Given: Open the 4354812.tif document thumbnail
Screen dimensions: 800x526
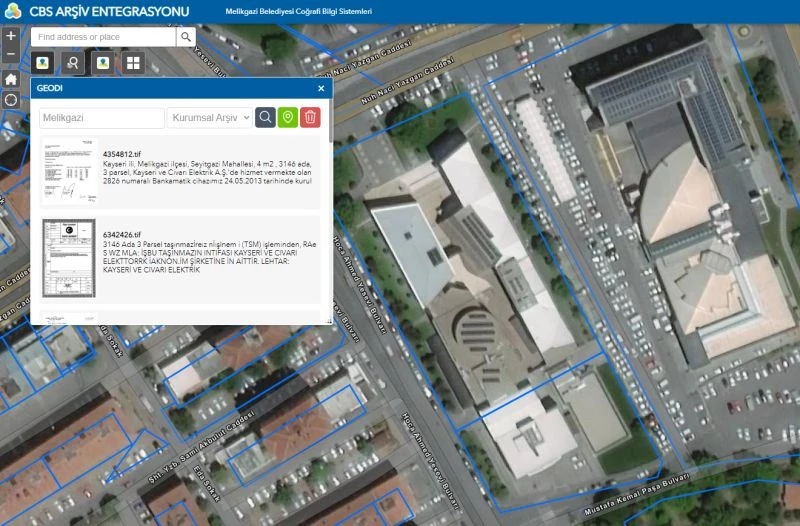Looking at the screenshot, I should pos(68,174).
